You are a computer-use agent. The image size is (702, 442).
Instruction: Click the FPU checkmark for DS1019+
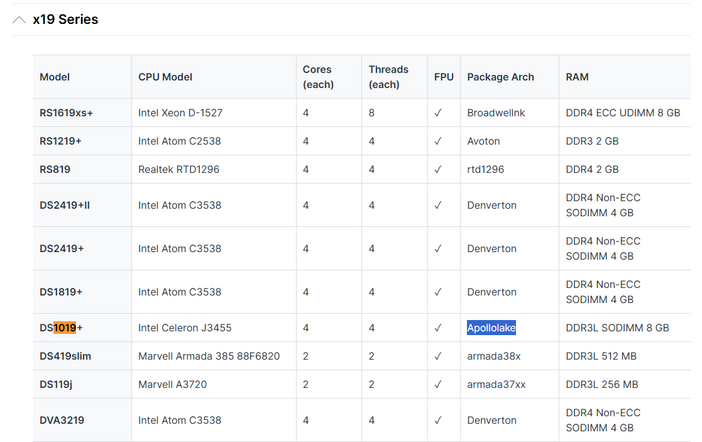pos(438,328)
